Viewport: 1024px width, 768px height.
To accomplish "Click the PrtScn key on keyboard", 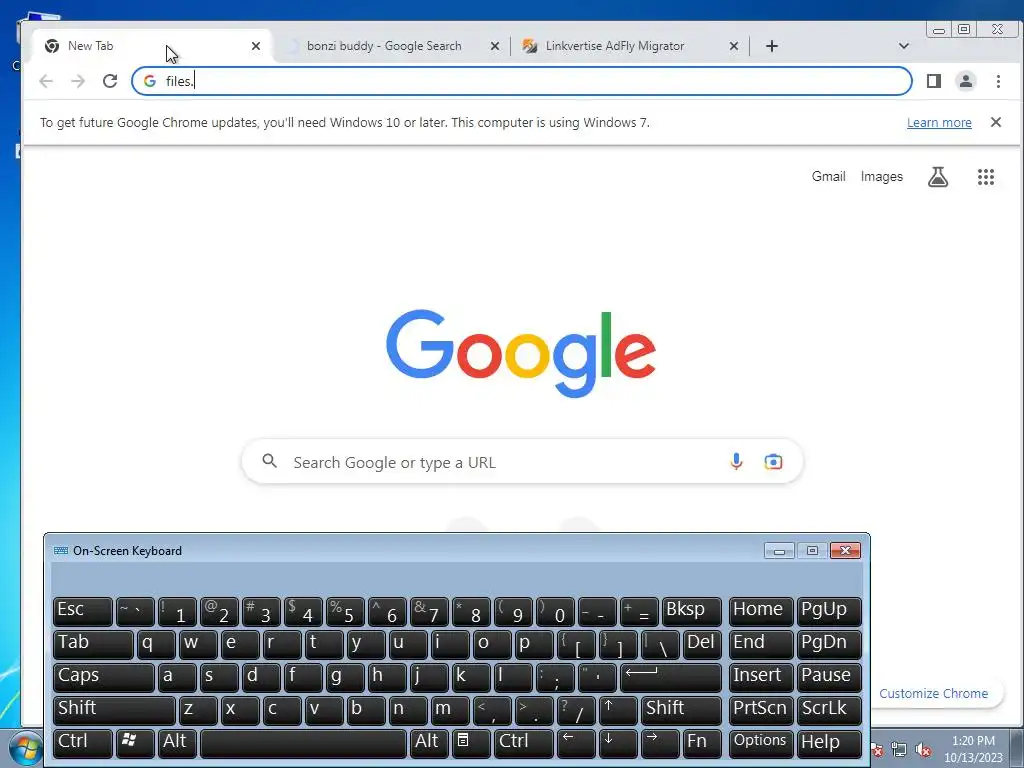I will click(761, 710).
